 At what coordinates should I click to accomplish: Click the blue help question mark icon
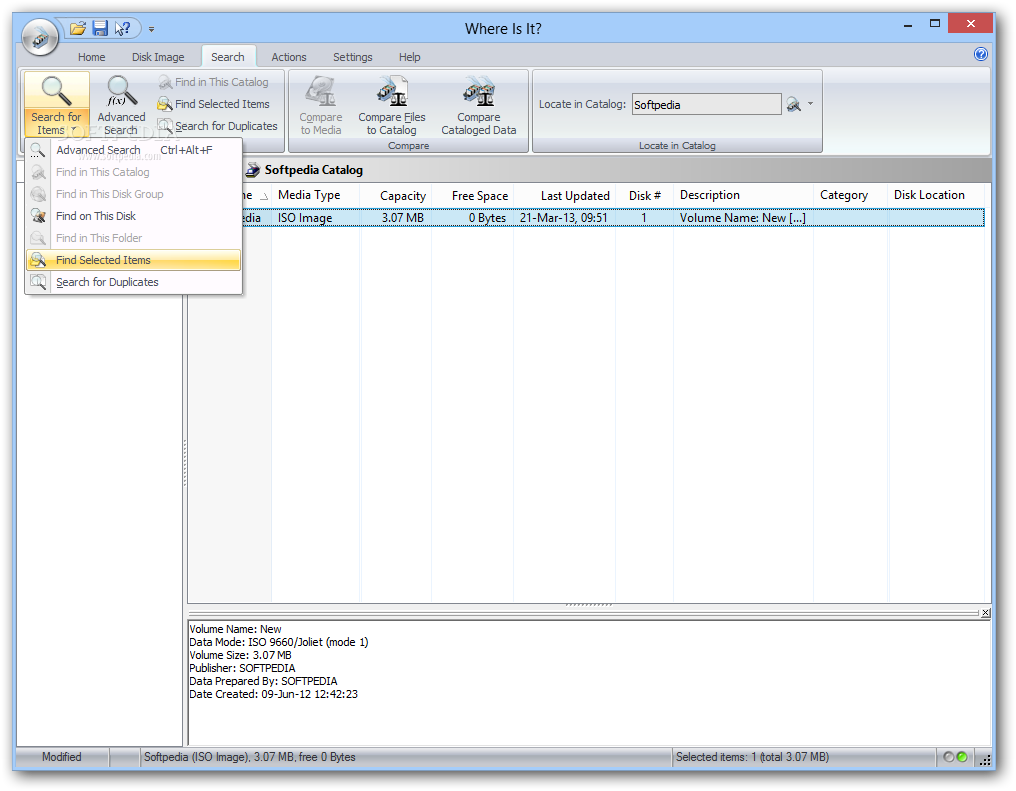coord(981,54)
